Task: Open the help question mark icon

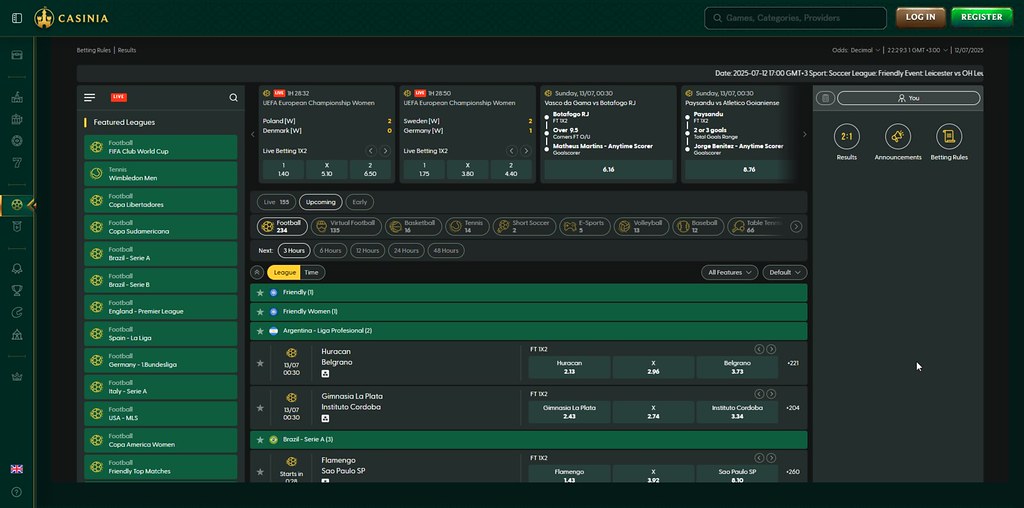Action: [17, 492]
